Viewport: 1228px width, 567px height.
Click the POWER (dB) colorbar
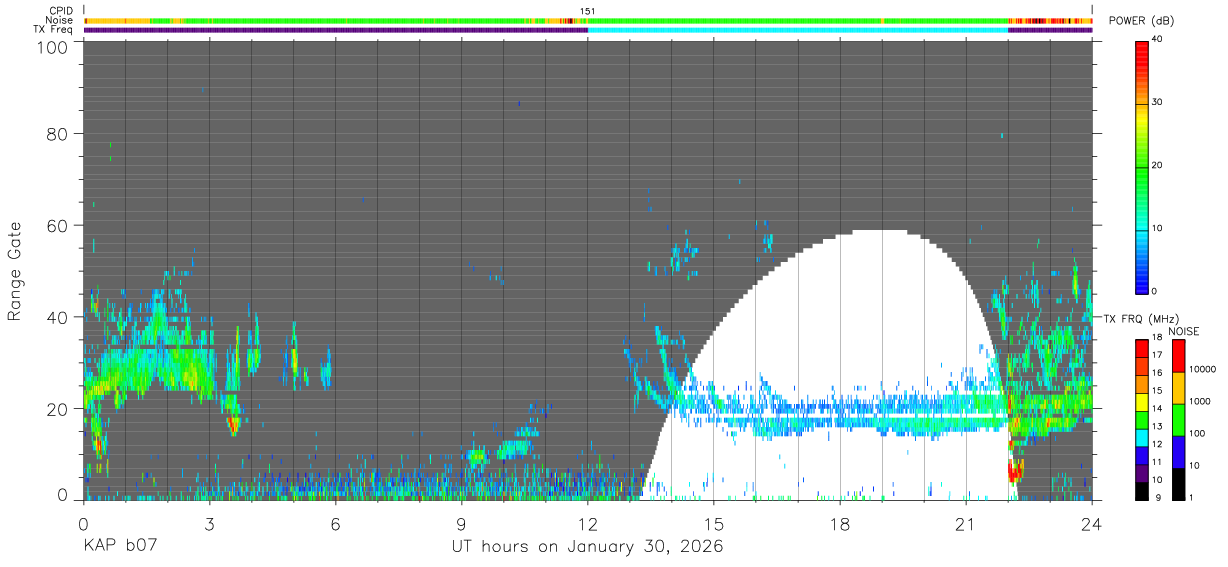pos(1143,166)
